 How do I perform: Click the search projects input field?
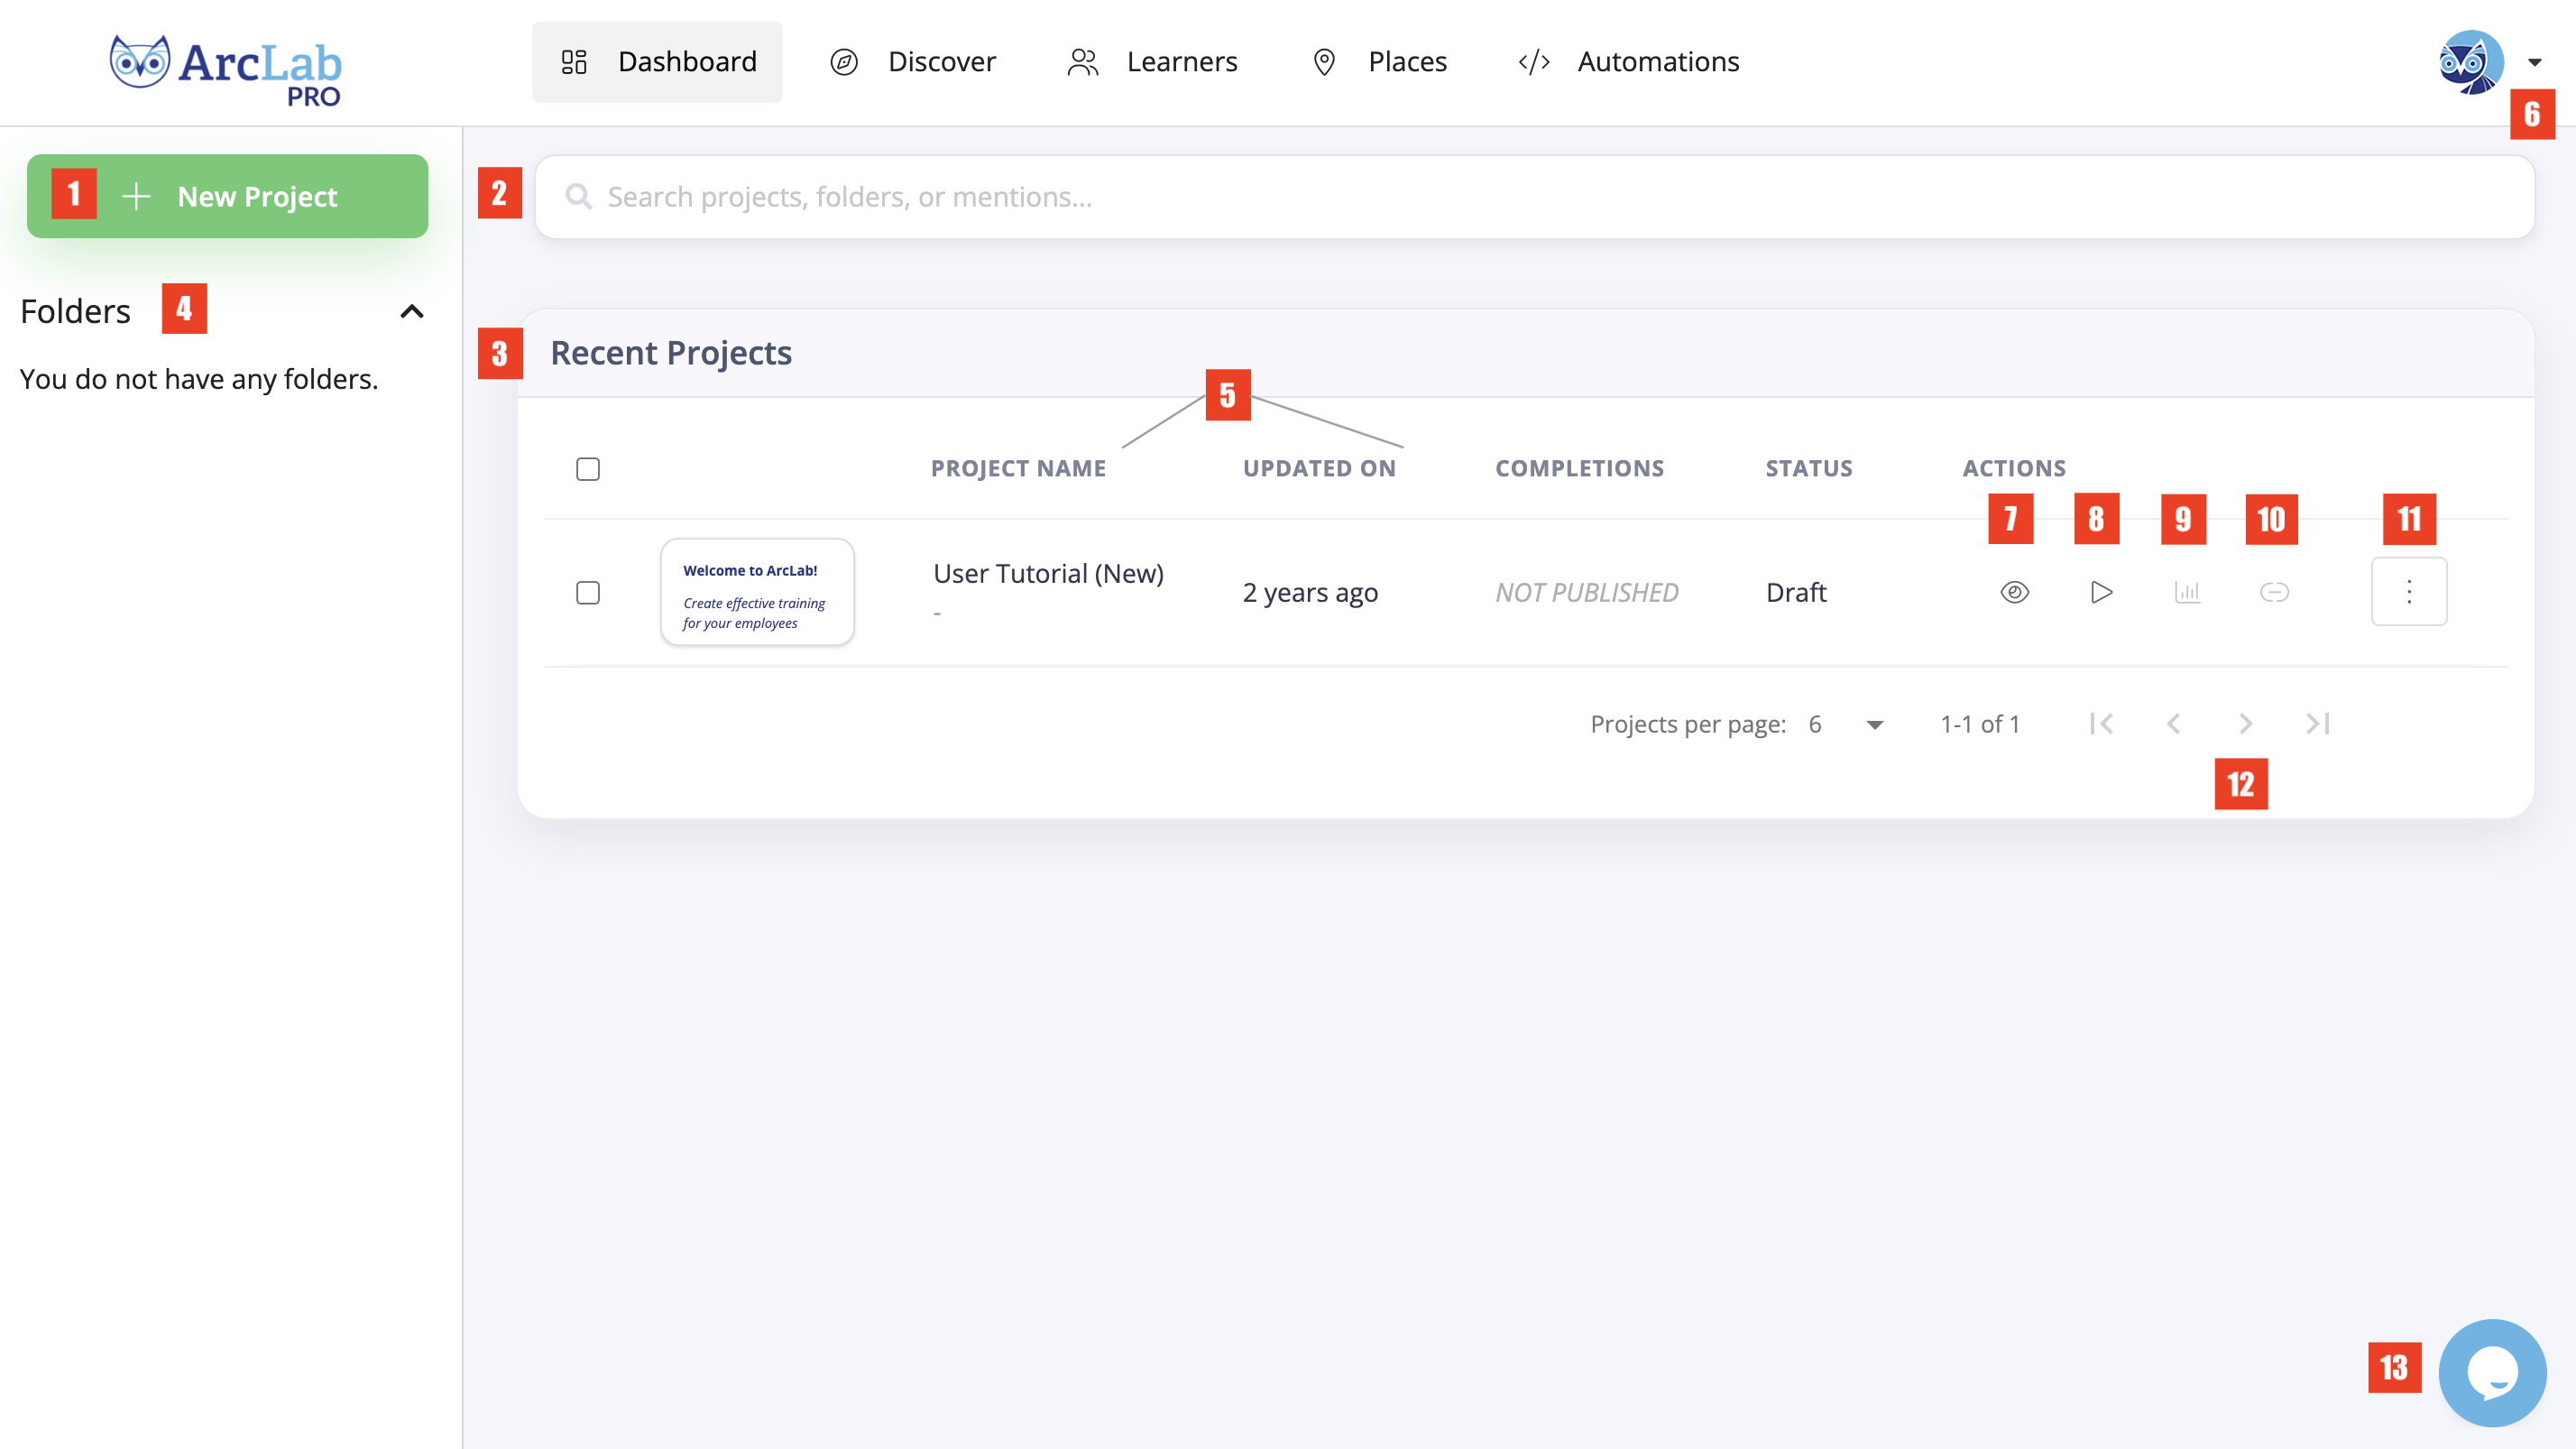[x=1535, y=197]
